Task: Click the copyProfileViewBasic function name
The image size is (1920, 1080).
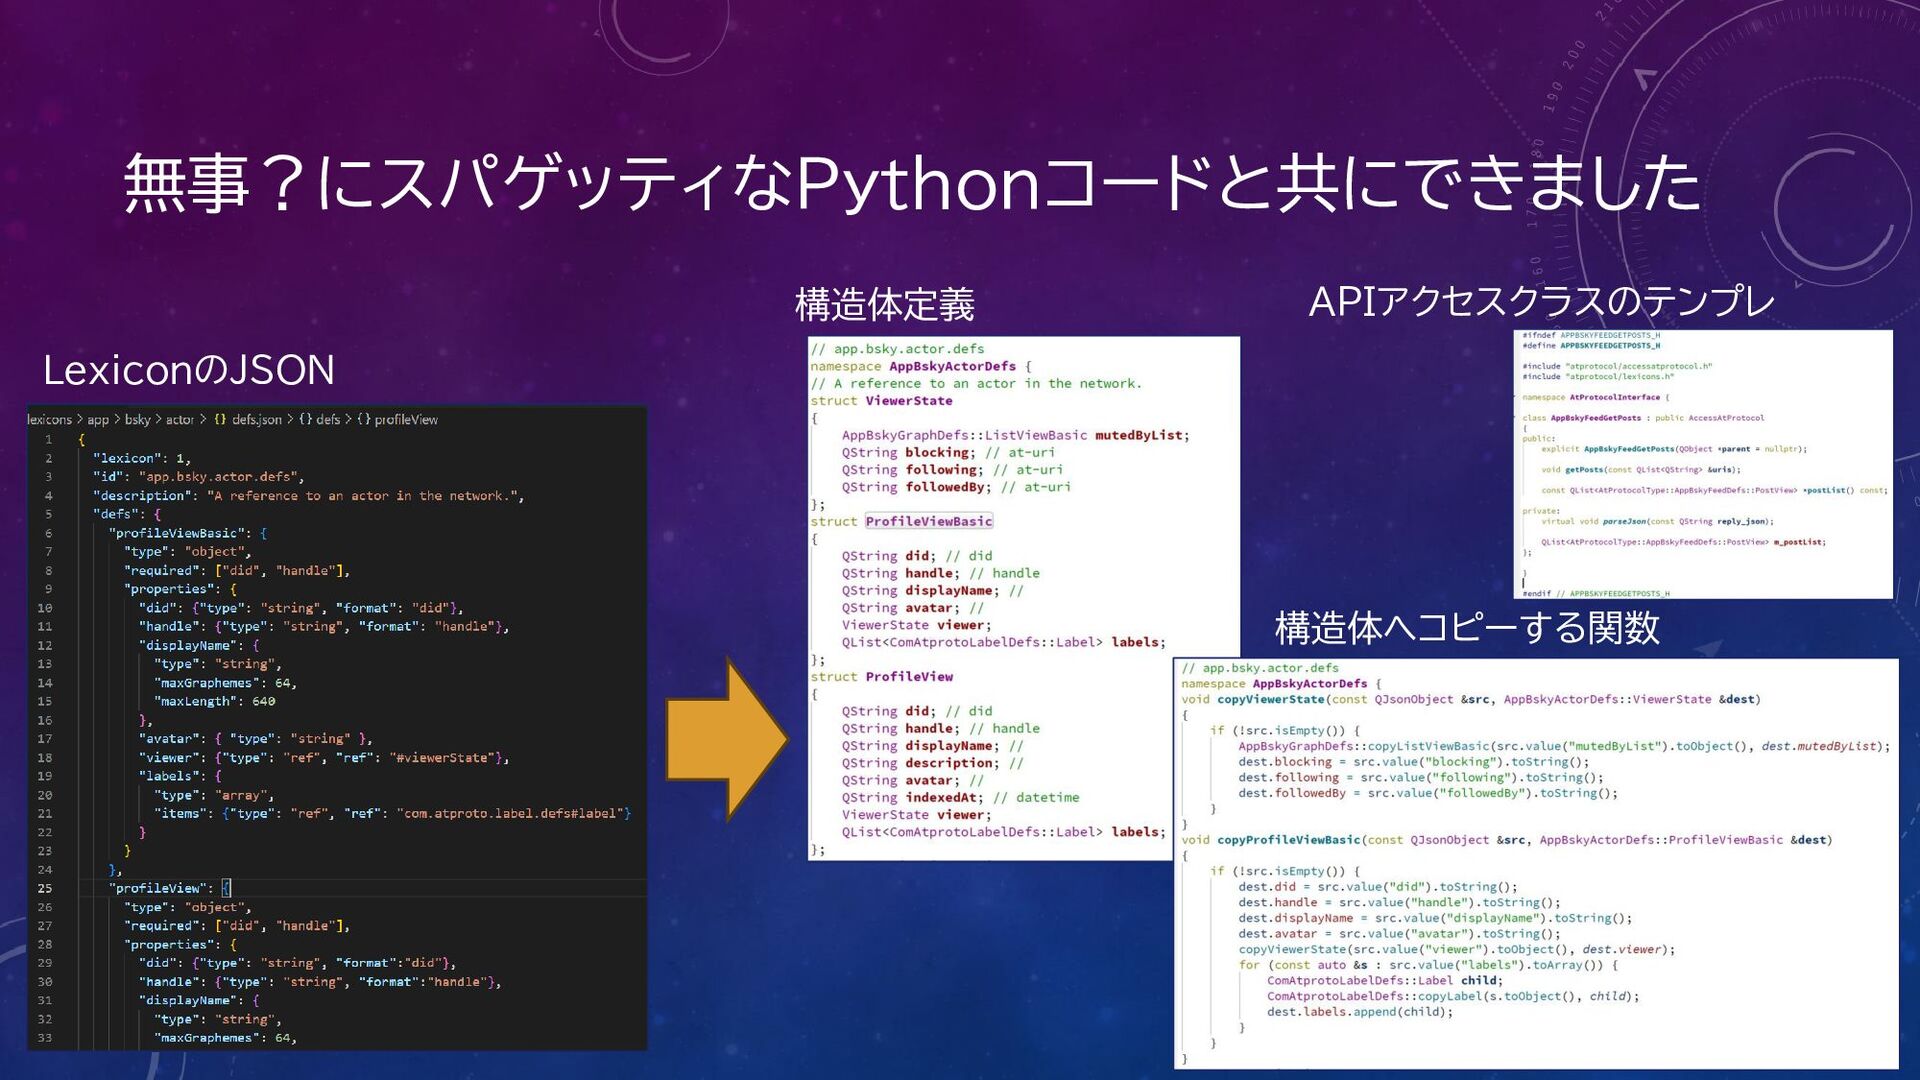Action: point(1288,840)
